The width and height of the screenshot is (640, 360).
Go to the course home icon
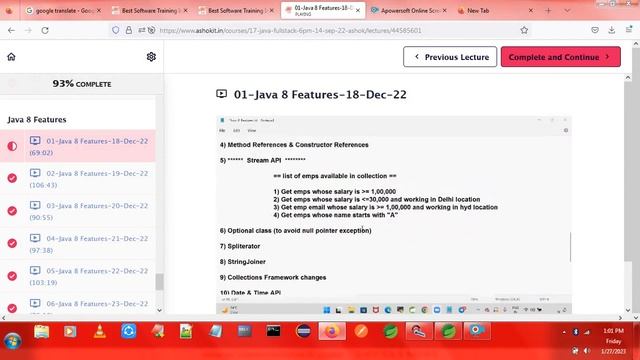(x=11, y=57)
